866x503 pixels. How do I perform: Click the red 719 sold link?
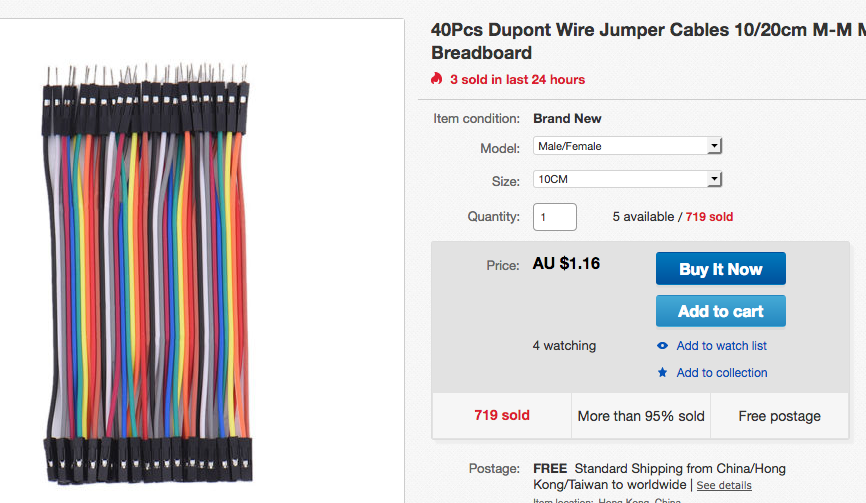pyautogui.click(x=709, y=217)
